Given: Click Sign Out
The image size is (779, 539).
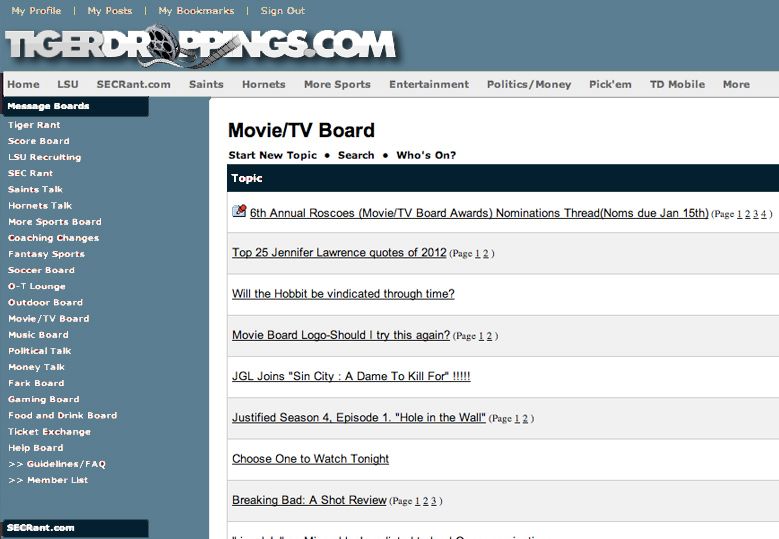Looking at the screenshot, I should click(283, 10).
